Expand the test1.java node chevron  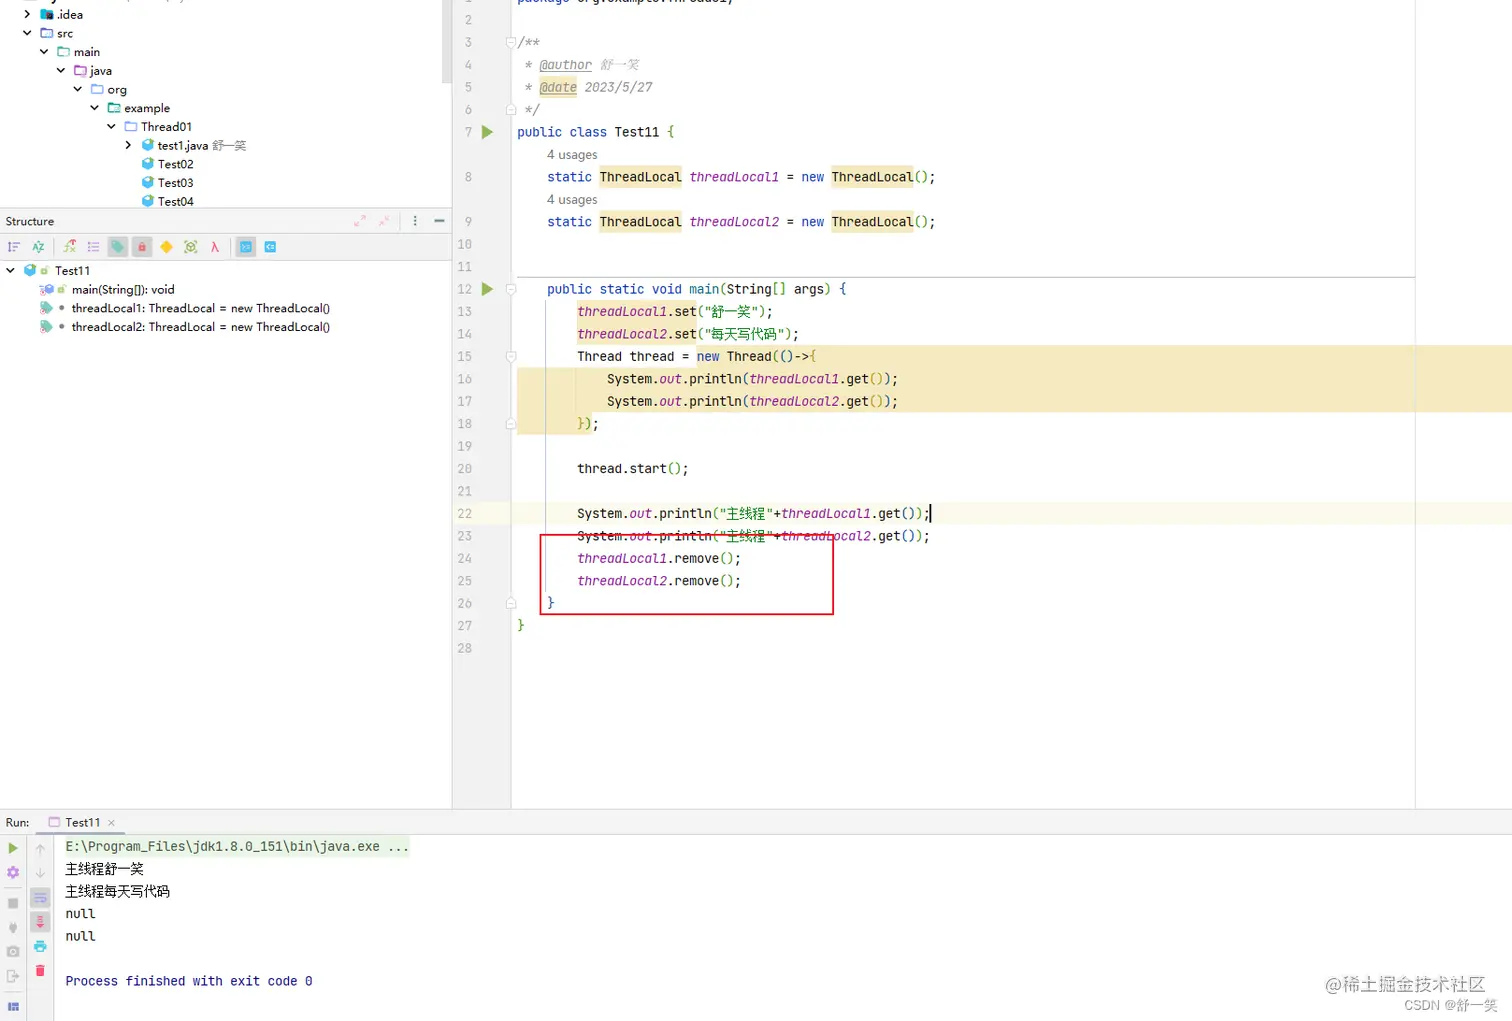click(x=128, y=145)
